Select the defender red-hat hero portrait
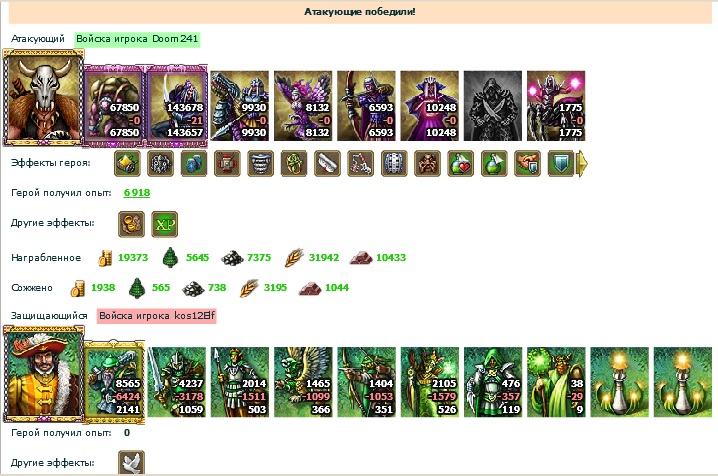Viewport: 718px width, 476px height. coord(44,374)
